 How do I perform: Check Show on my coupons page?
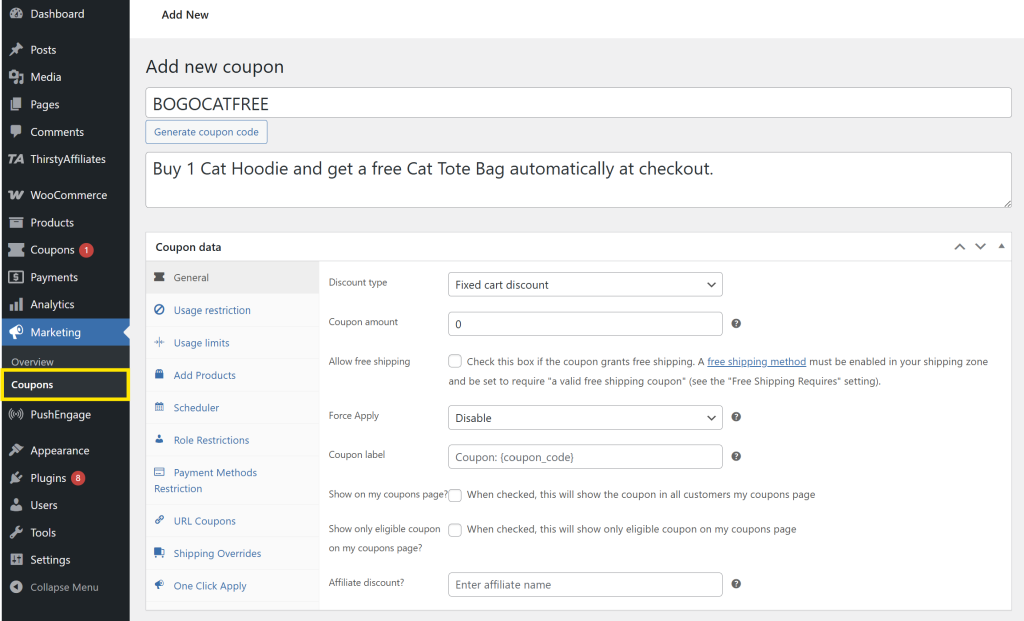click(x=455, y=495)
